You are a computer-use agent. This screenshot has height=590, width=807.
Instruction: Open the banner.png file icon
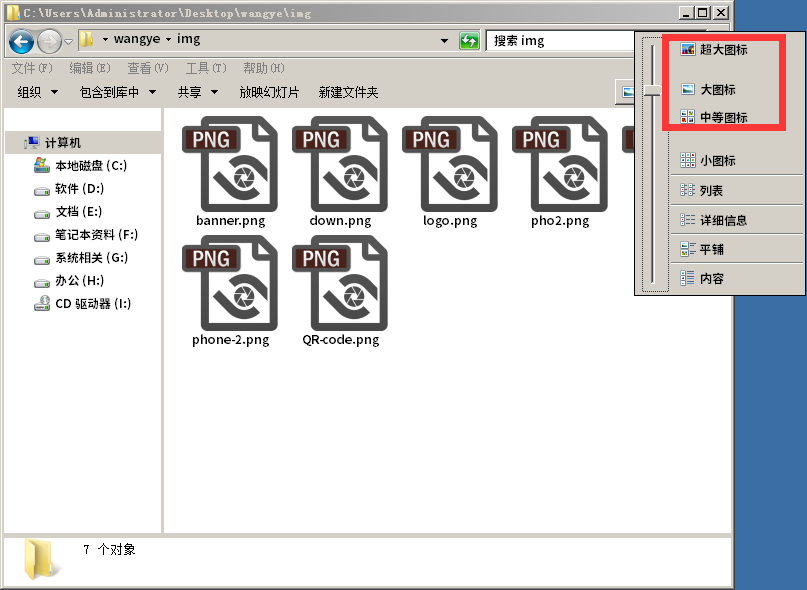(x=231, y=165)
